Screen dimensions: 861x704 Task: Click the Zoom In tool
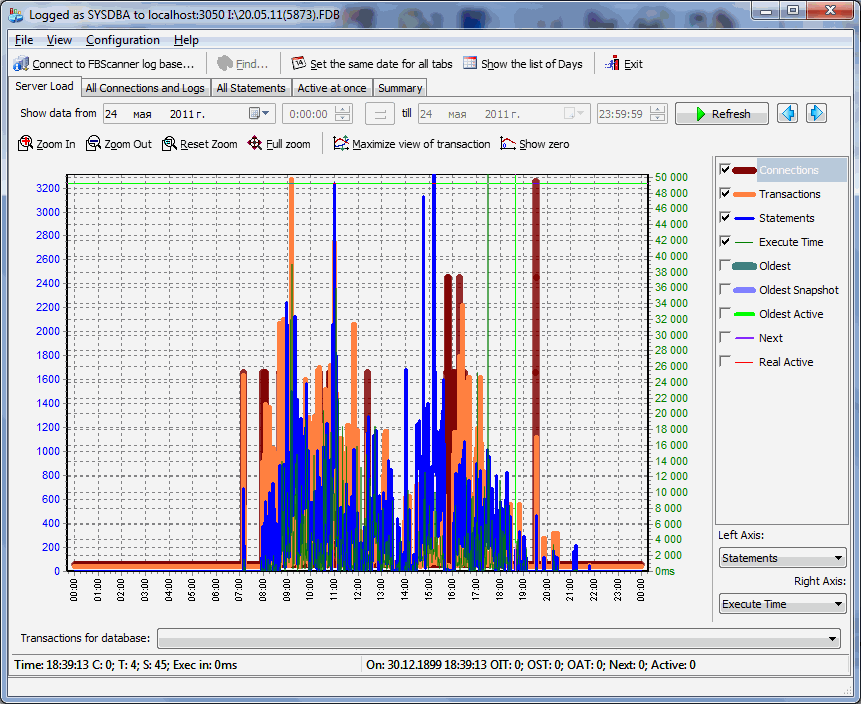click(46, 144)
